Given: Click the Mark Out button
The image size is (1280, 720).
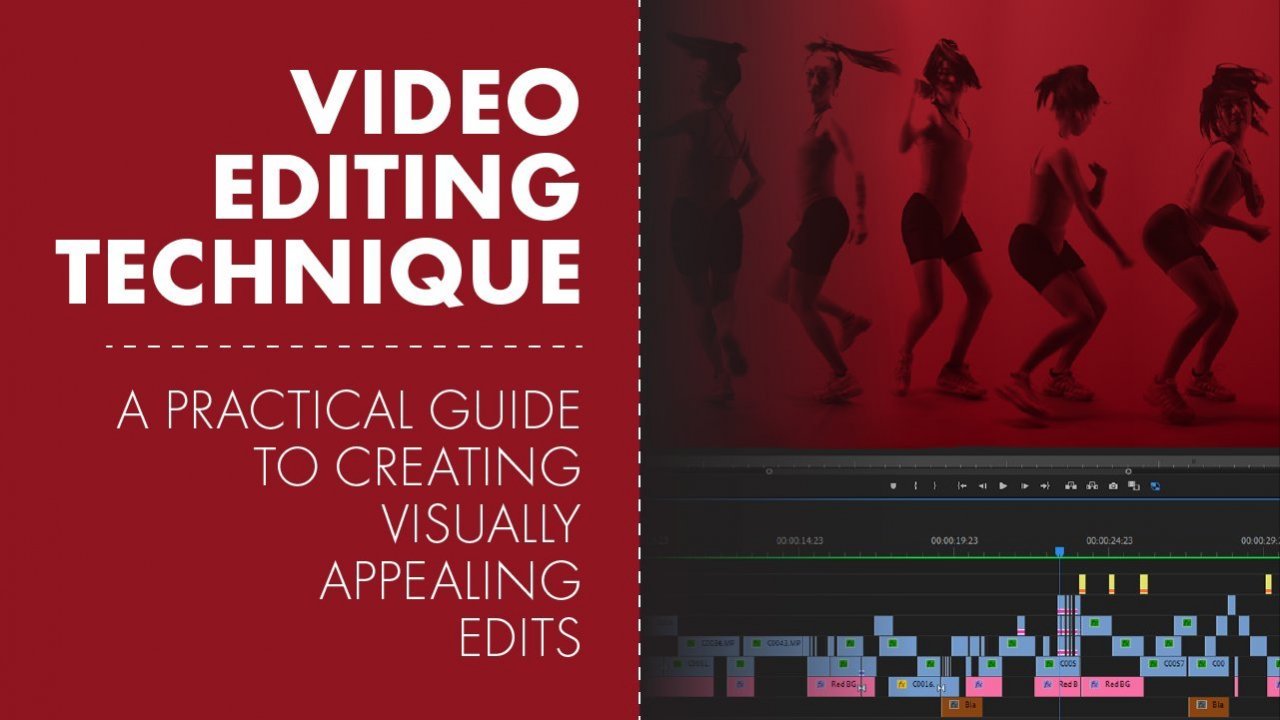Looking at the screenshot, I should tap(934, 486).
